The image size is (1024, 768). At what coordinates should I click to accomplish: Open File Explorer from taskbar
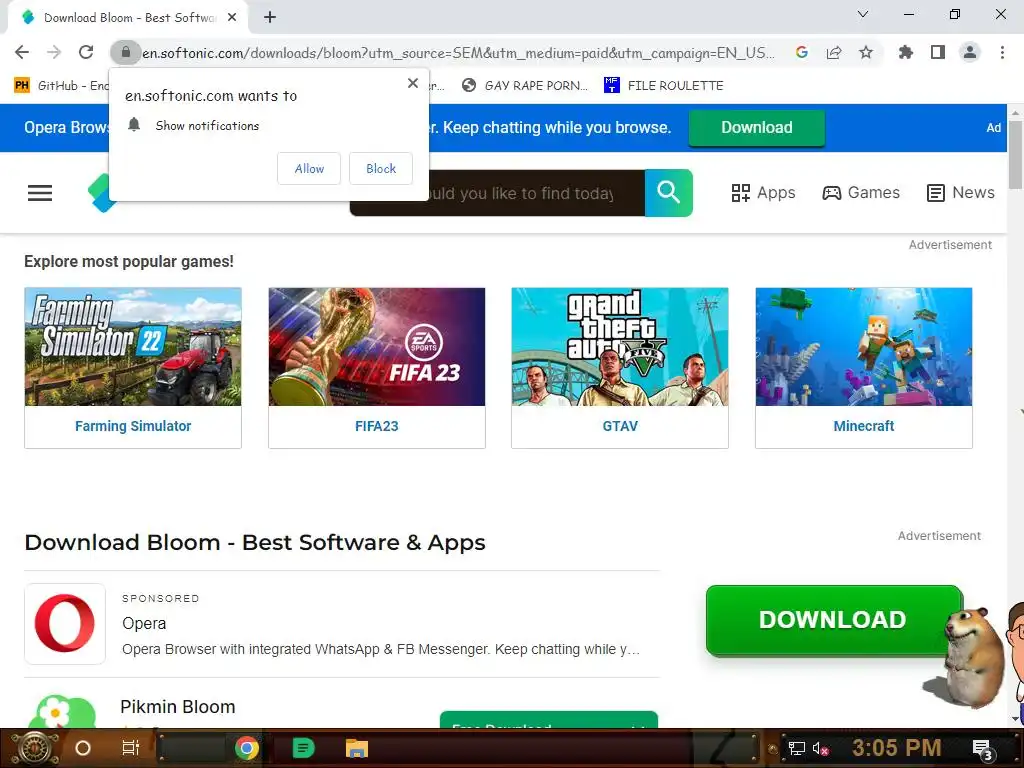(357, 748)
